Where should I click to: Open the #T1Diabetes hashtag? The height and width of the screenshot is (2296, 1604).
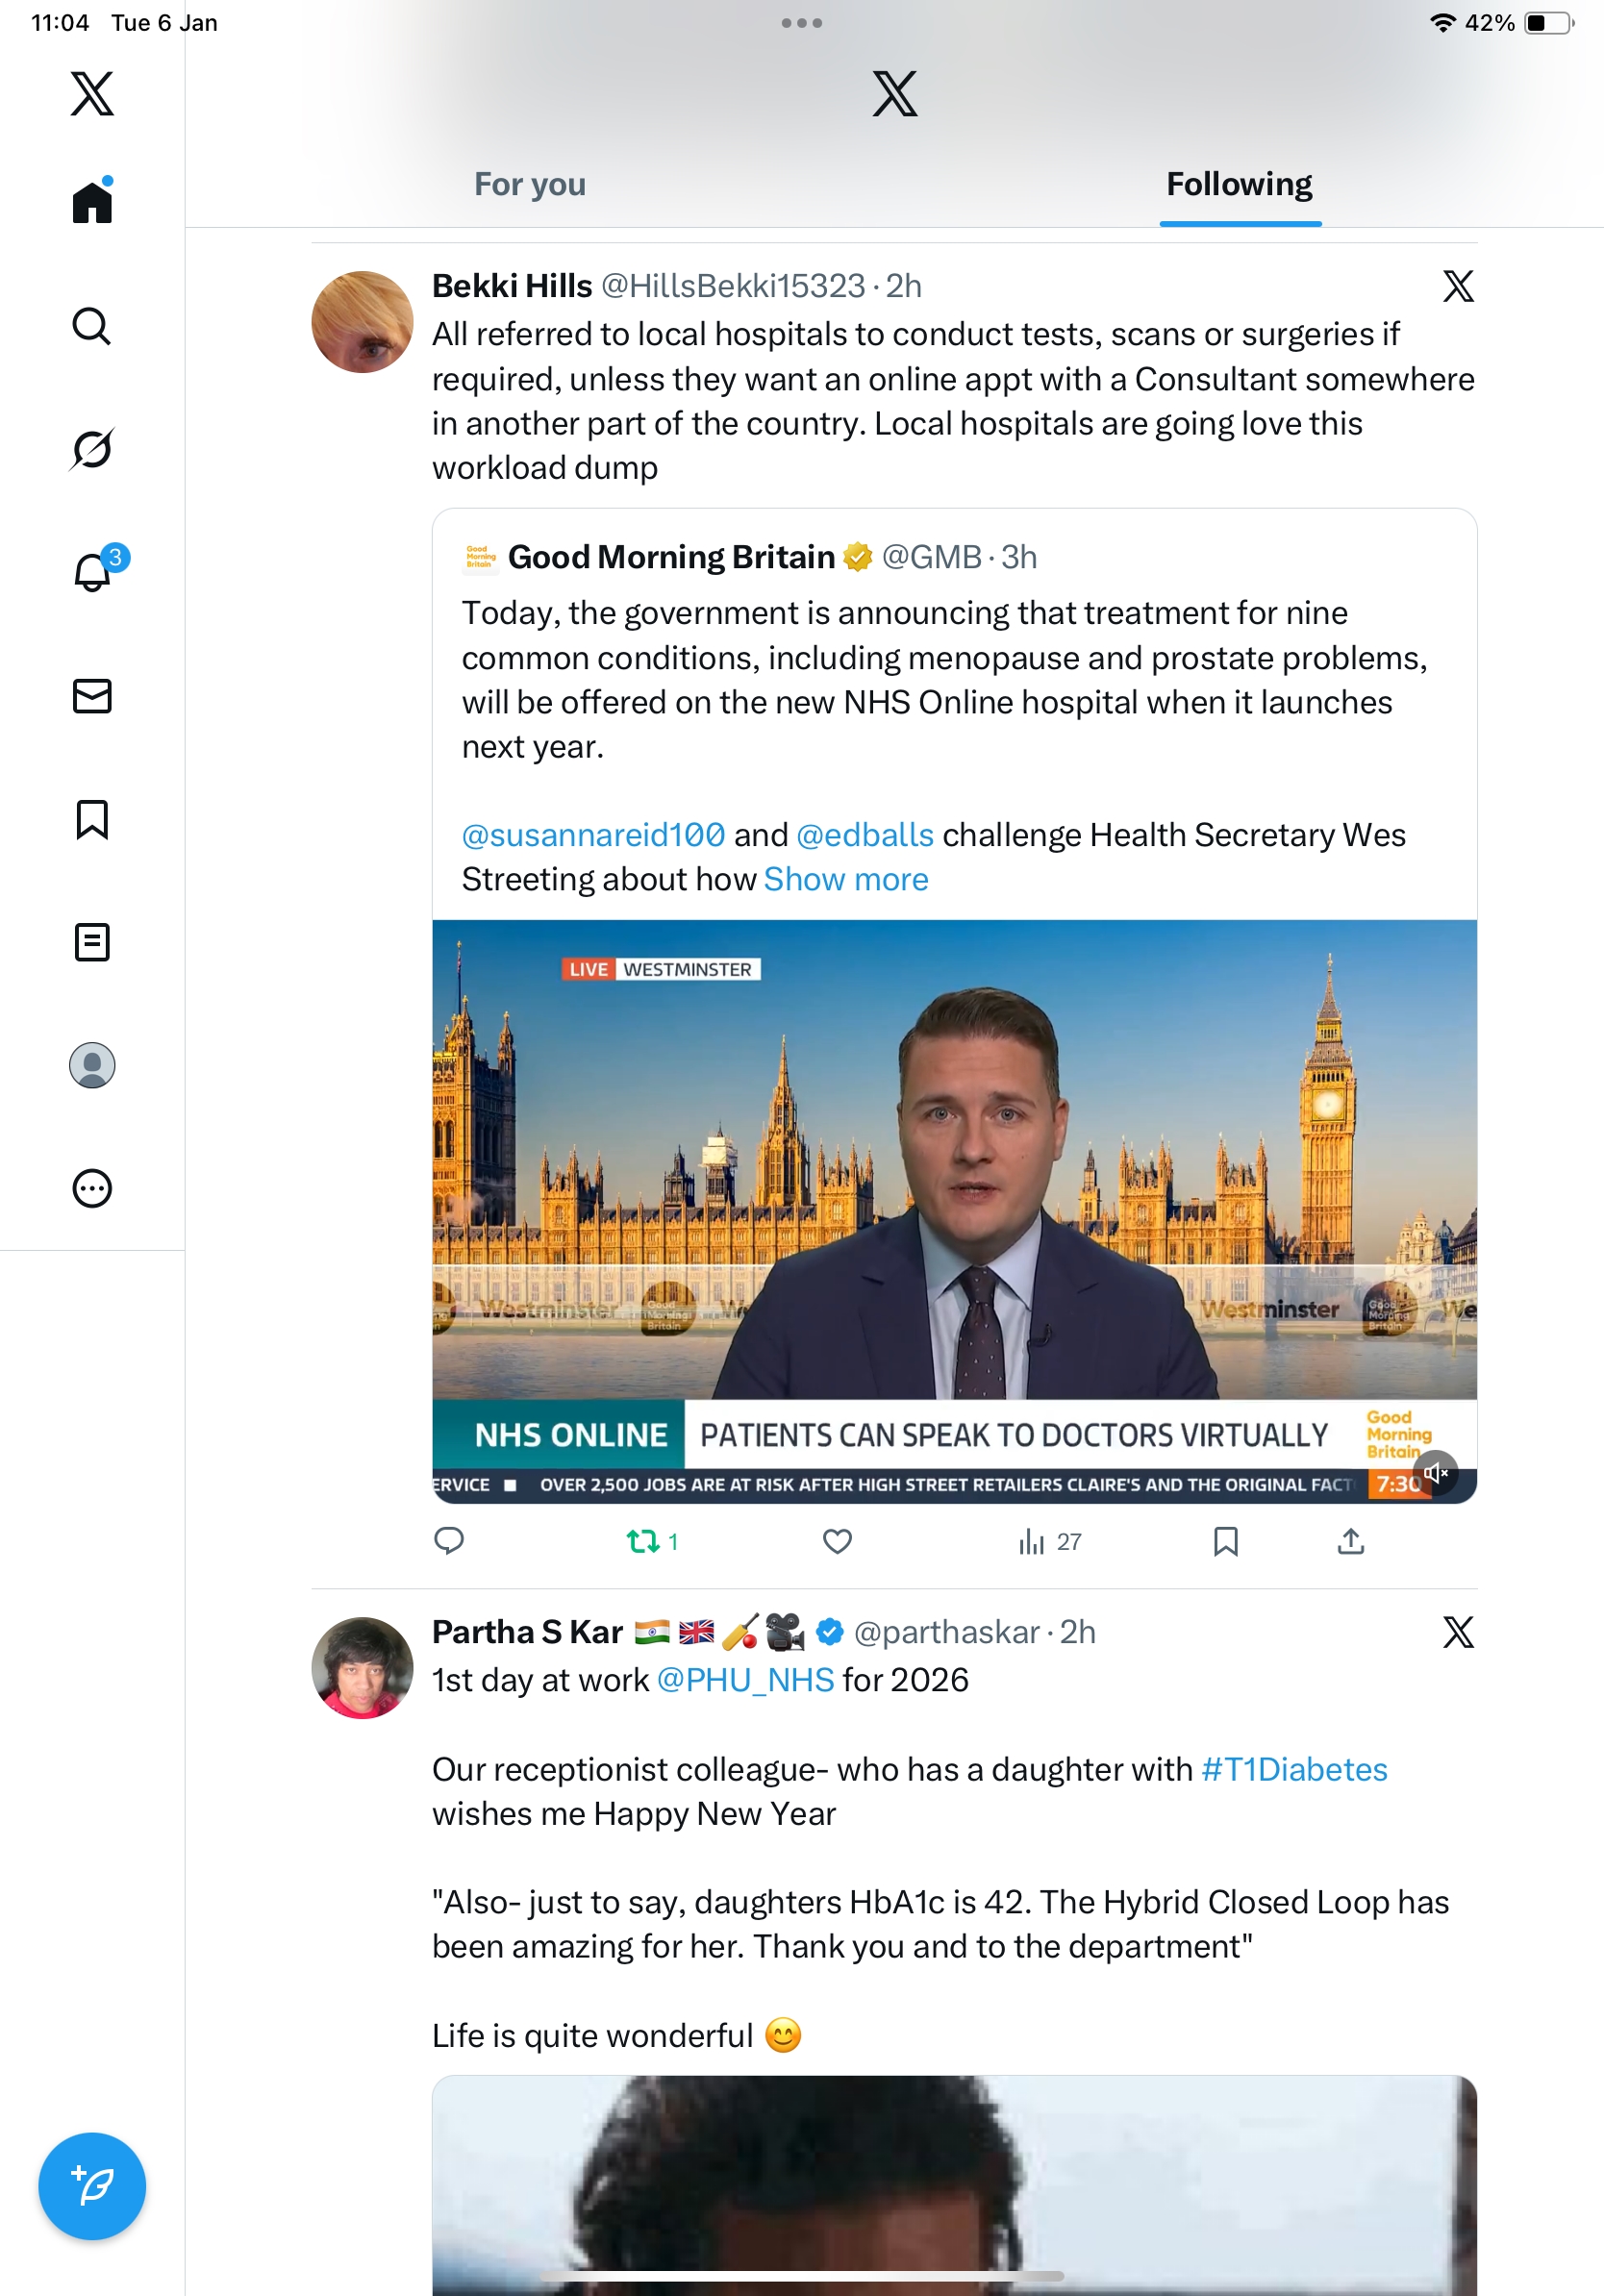click(1294, 1769)
